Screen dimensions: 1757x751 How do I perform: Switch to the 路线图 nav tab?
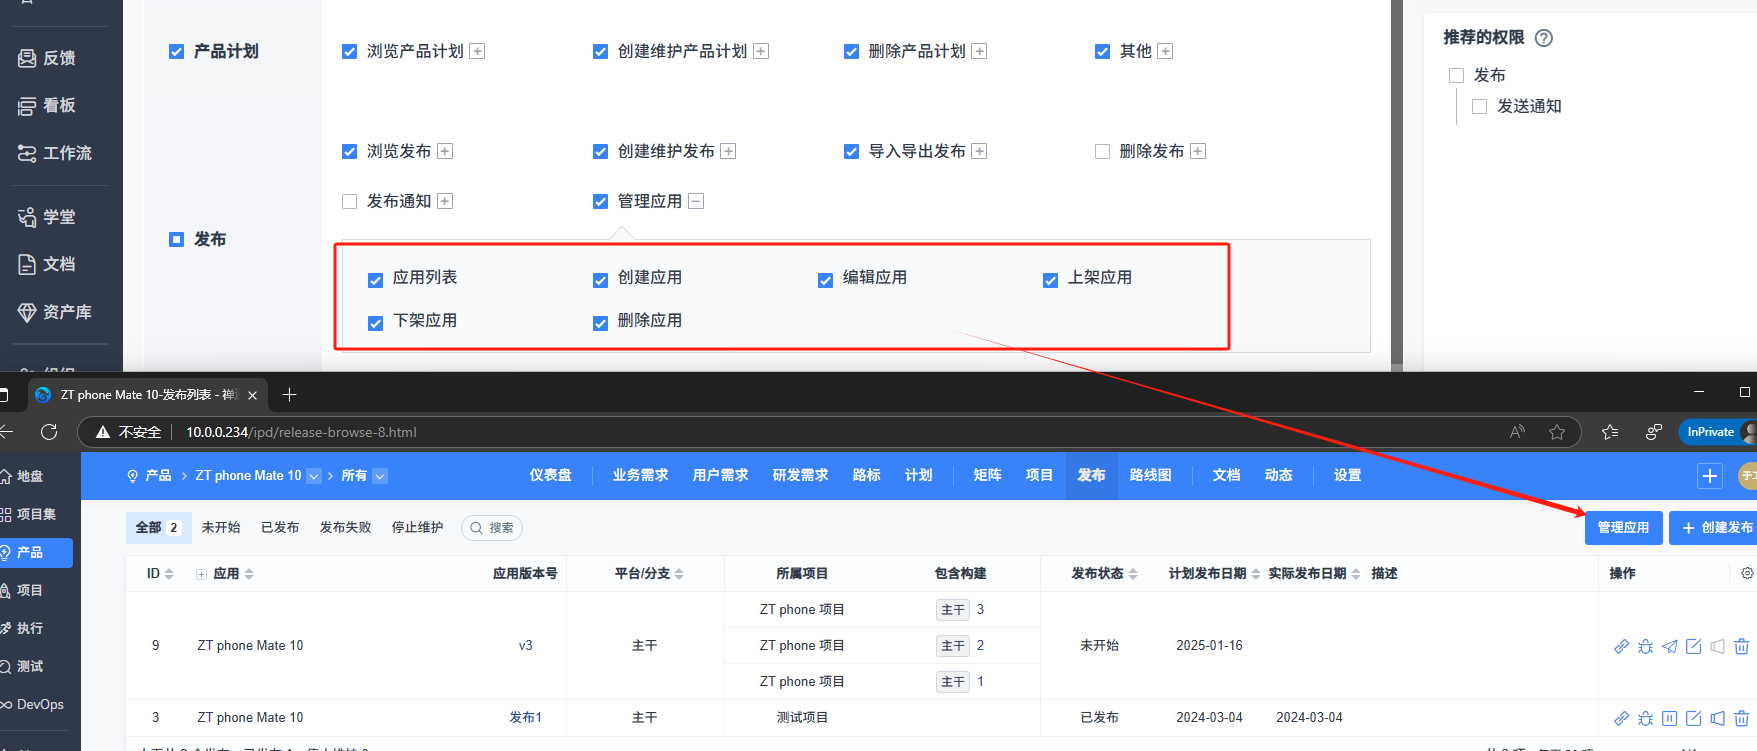[x=1150, y=475]
